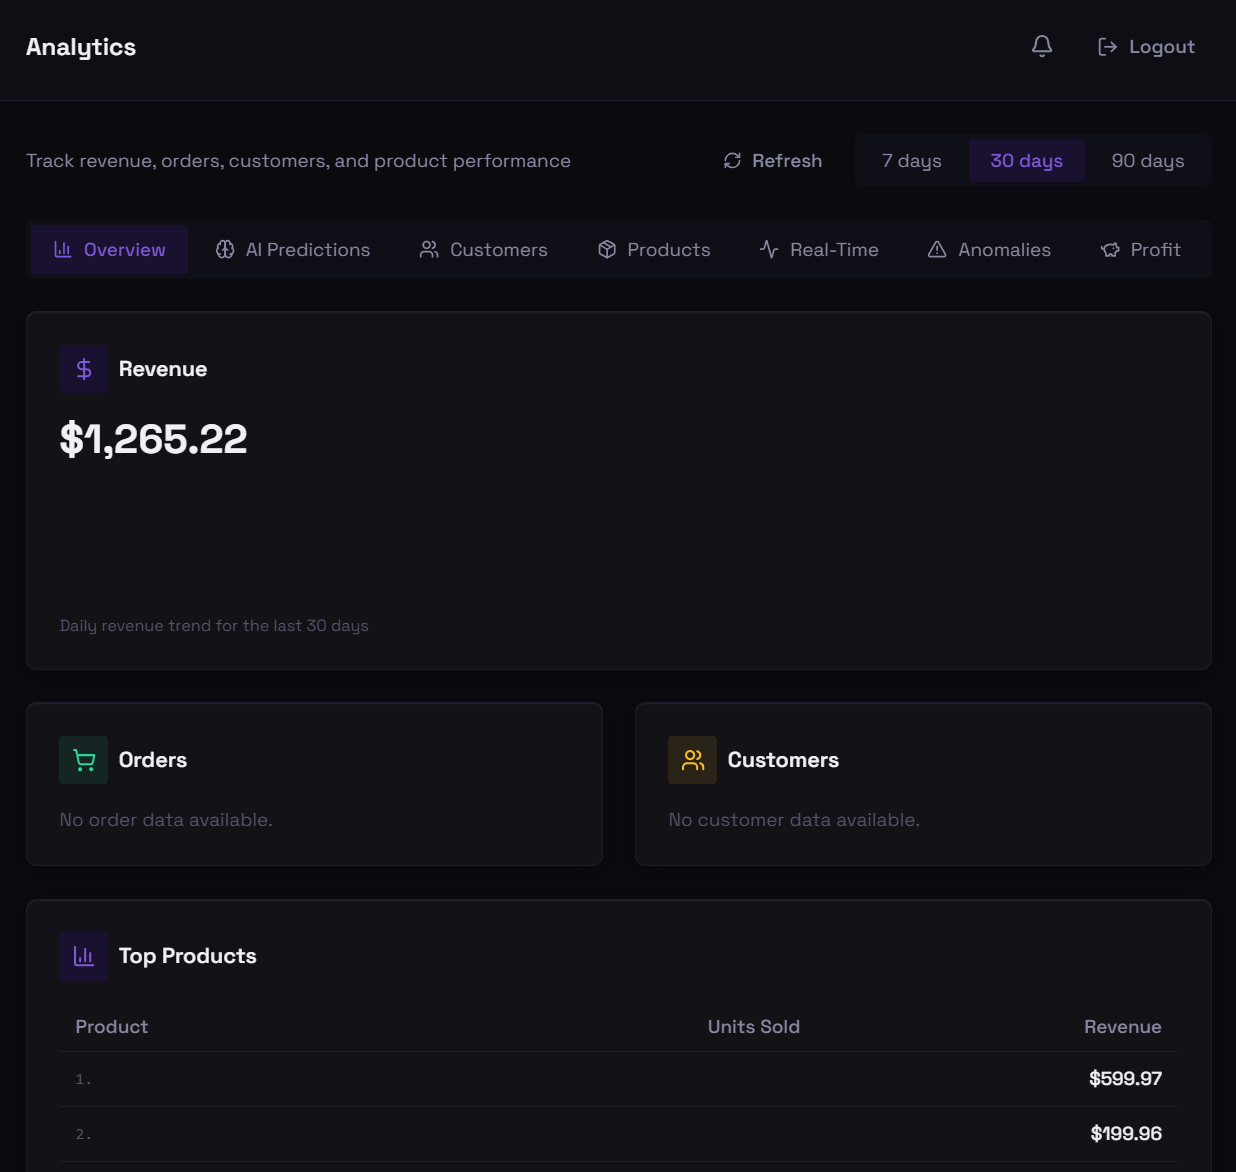This screenshot has width=1236, height=1172.
Task: Click the Logout button
Action: tap(1145, 46)
